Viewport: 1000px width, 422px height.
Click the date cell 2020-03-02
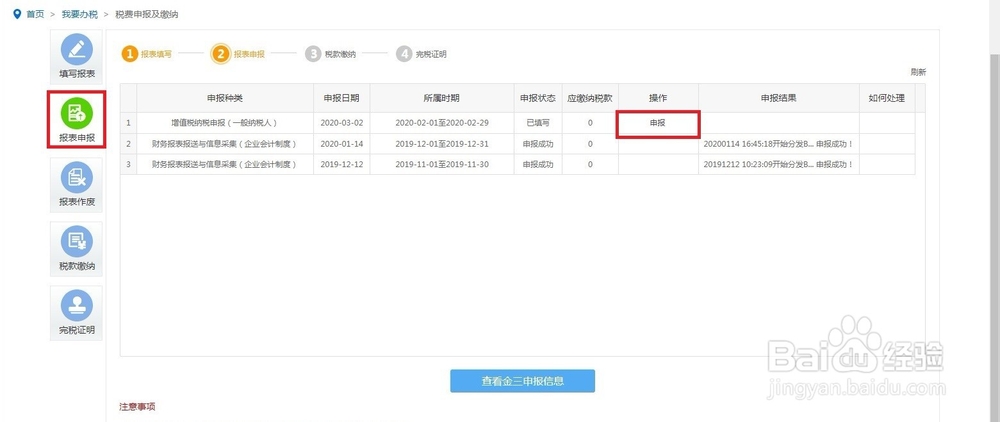pos(341,123)
